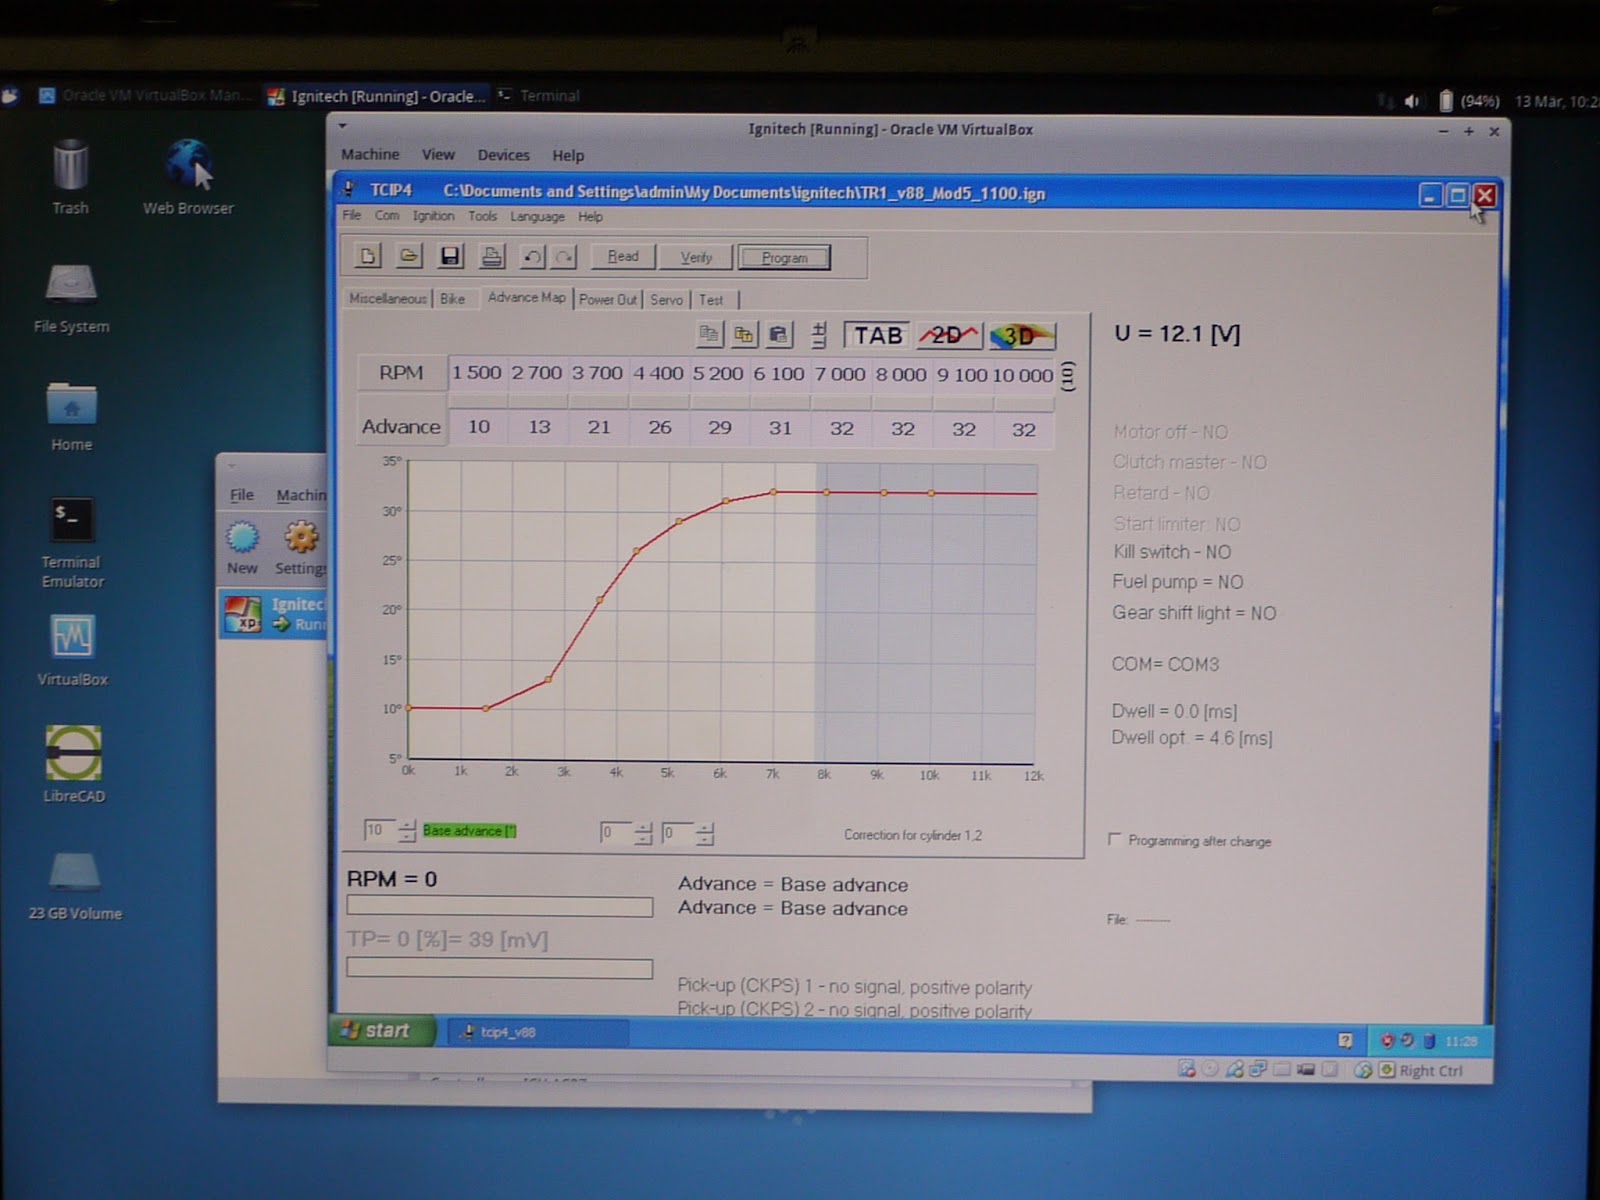
Task: Switch to the Servo tab
Action: pos(666,299)
